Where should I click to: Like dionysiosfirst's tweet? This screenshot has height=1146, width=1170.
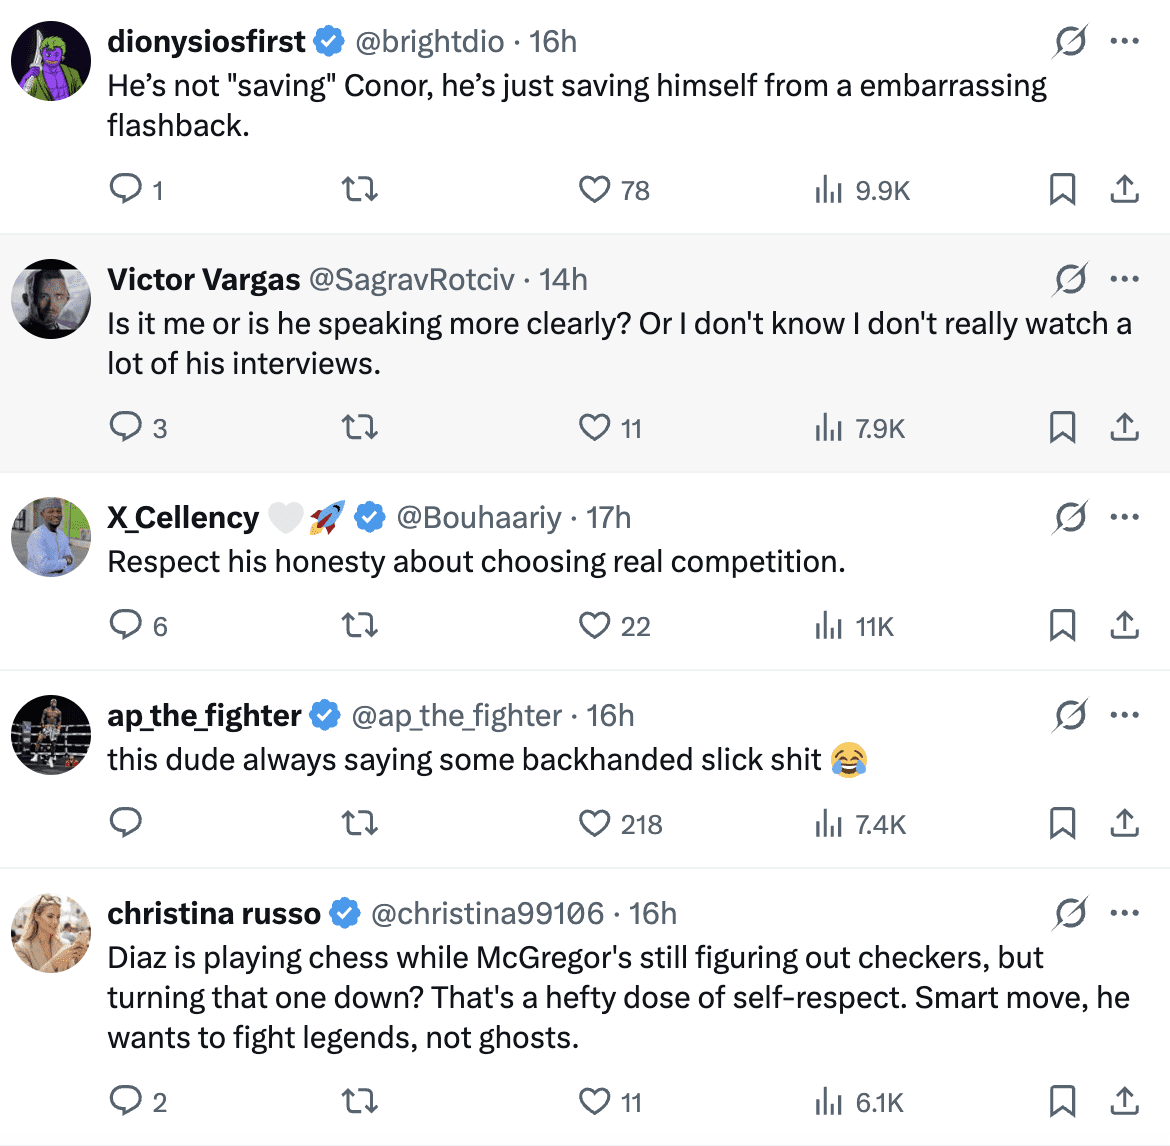[x=595, y=189]
